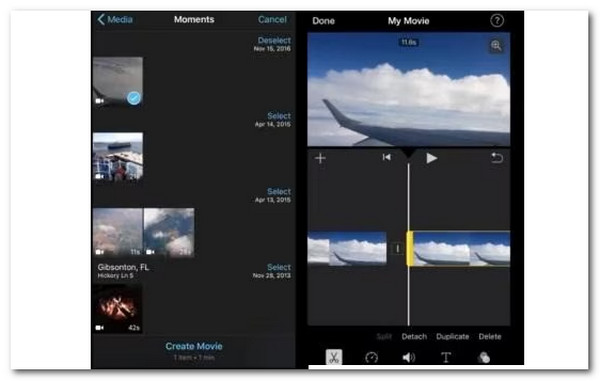Screen dimensions: 600x381
Task: Choose Detach from clip actions
Action: coord(414,337)
